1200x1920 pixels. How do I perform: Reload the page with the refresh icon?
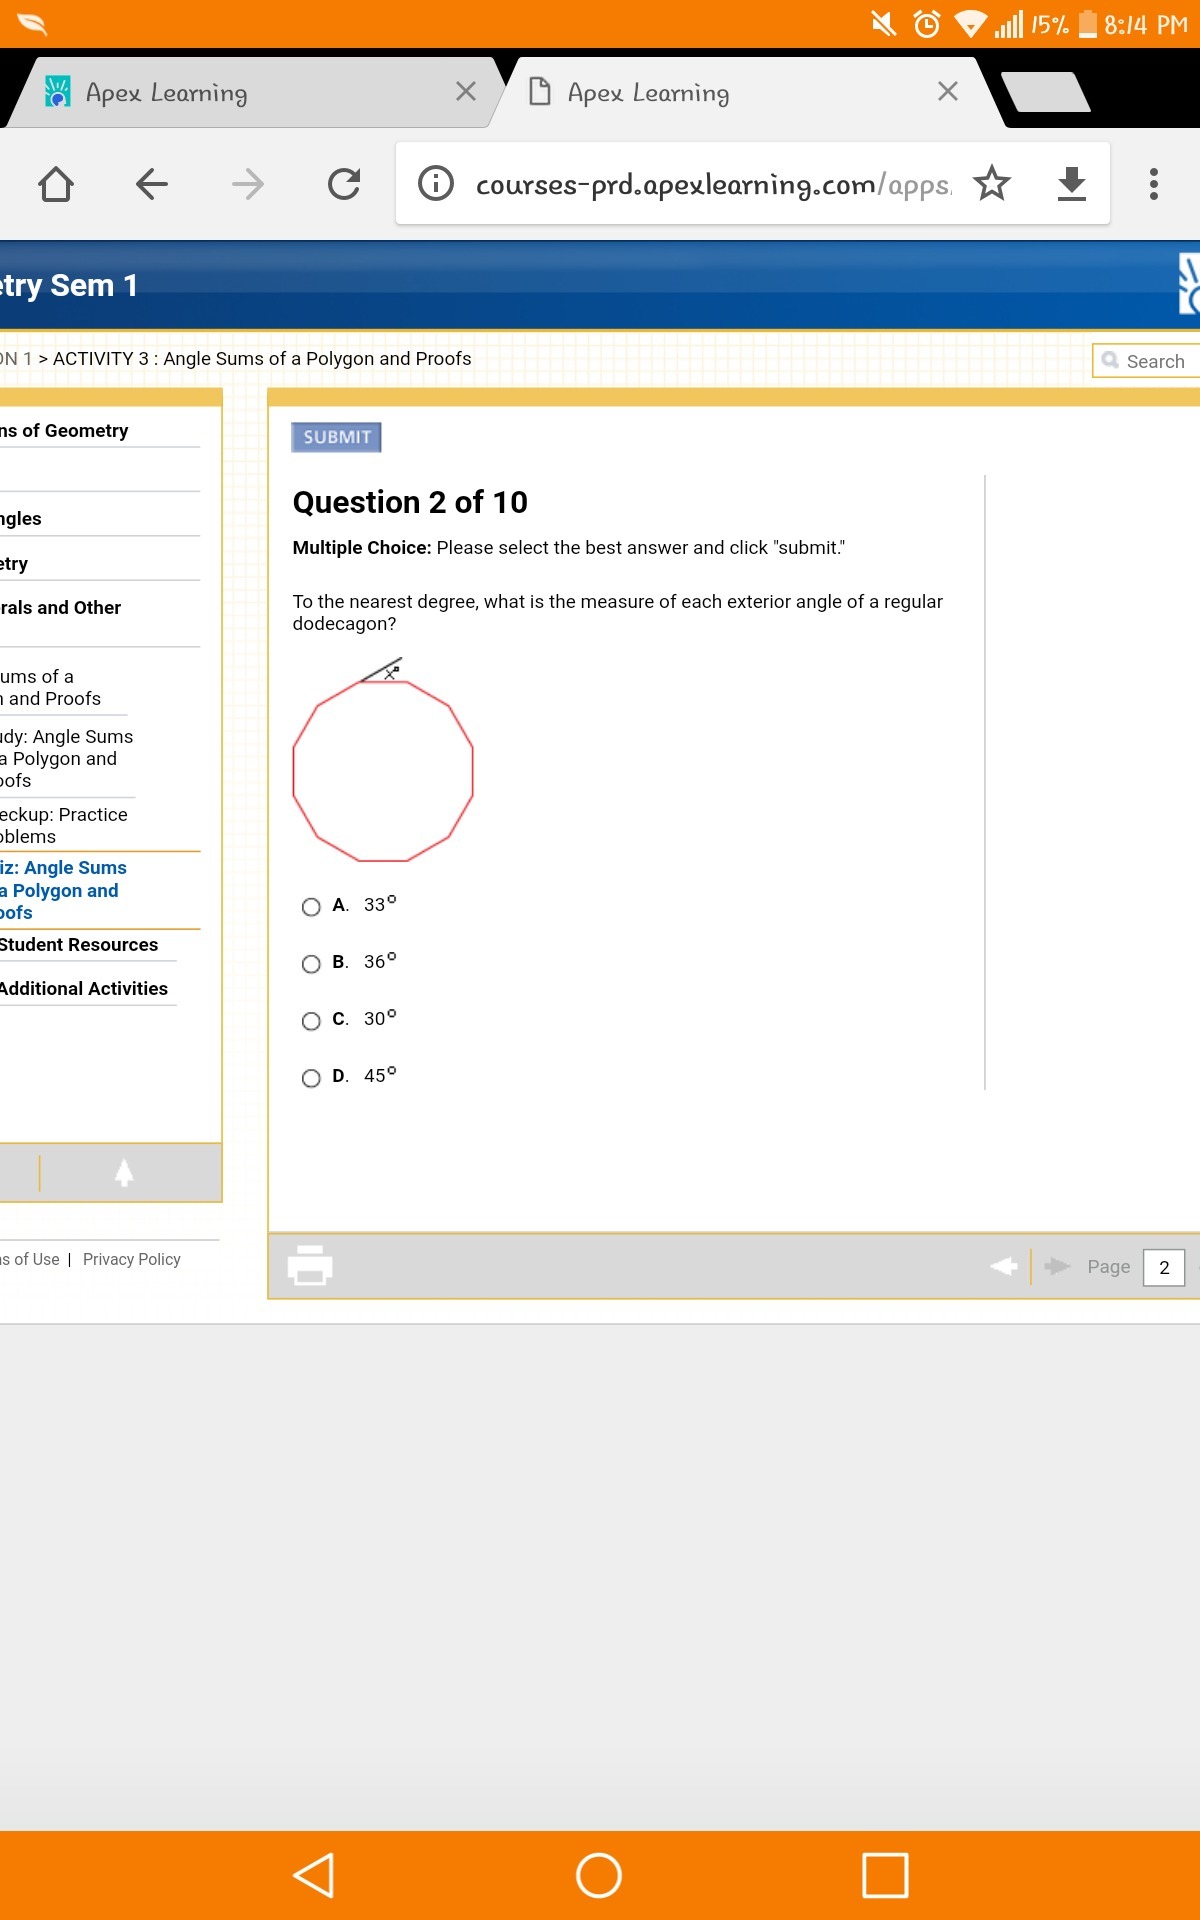(x=344, y=184)
